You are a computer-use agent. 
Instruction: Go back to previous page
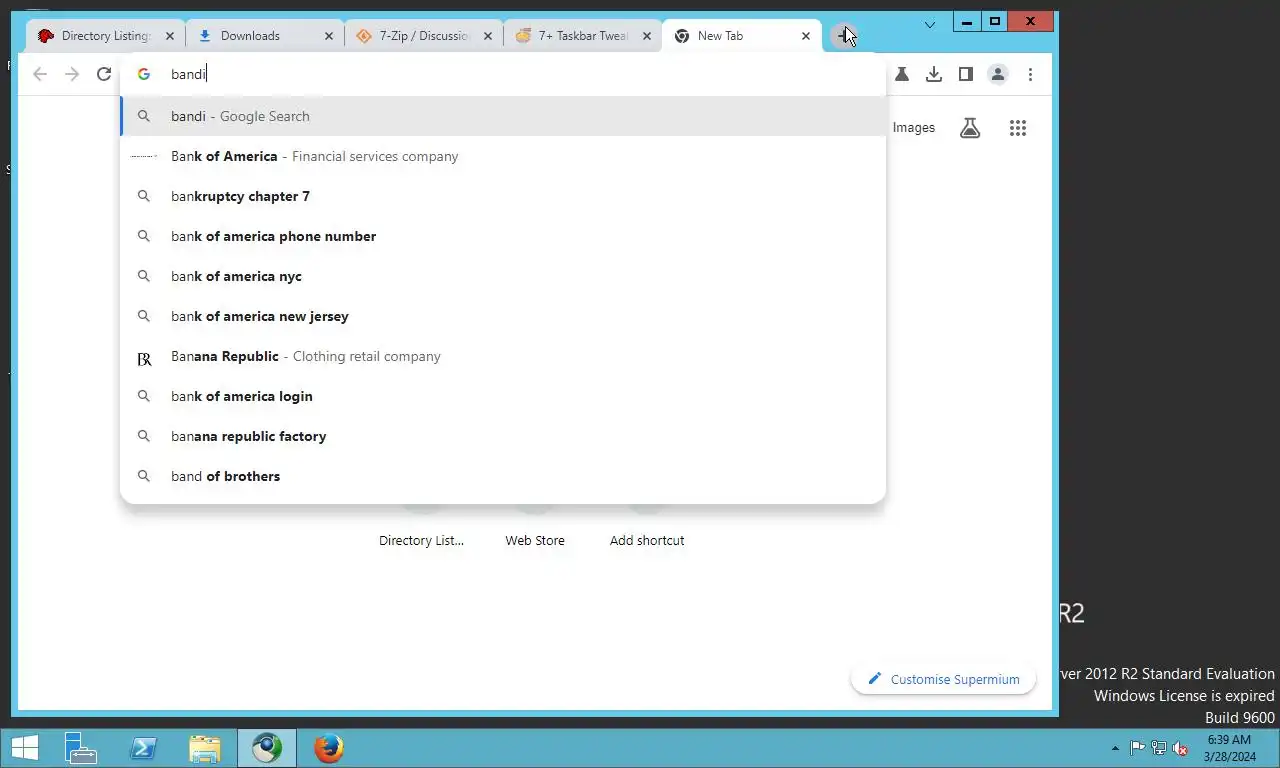coord(40,74)
